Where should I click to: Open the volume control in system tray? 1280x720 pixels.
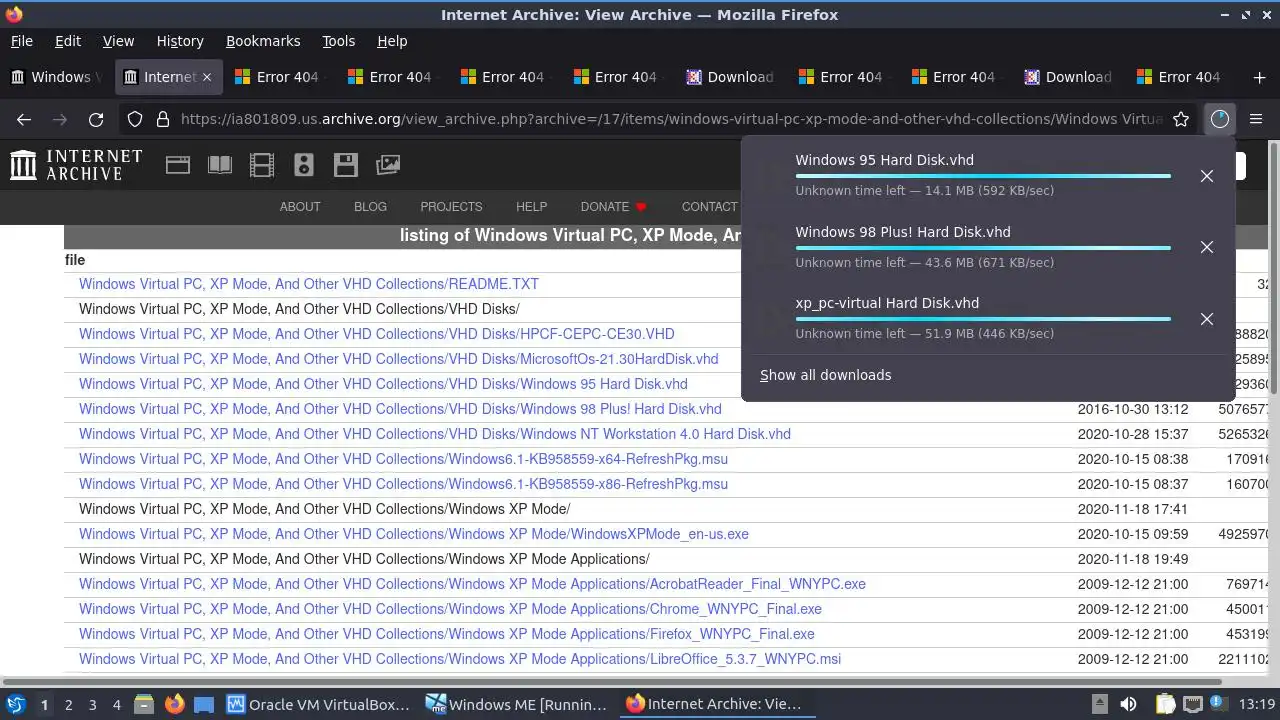pos(1128,704)
